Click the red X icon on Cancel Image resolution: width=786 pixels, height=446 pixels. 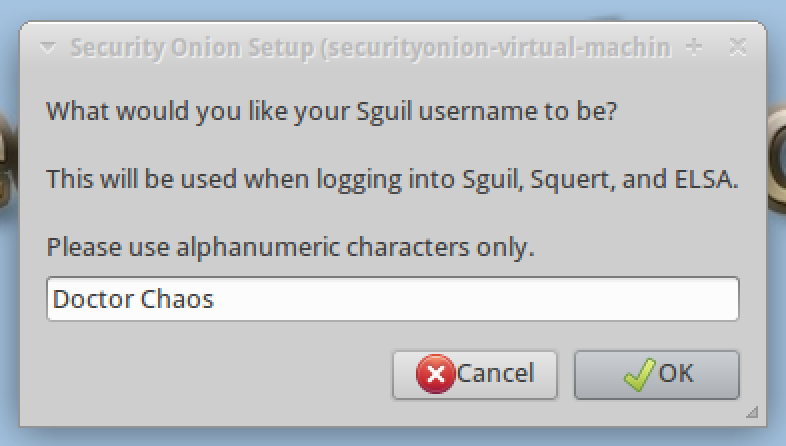click(435, 375)
